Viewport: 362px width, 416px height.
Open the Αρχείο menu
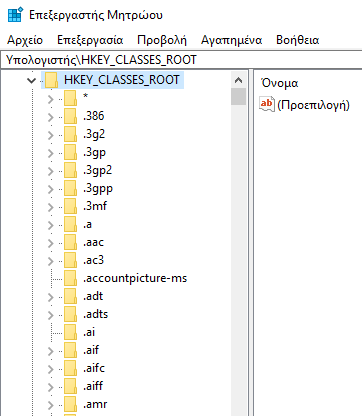25,40
